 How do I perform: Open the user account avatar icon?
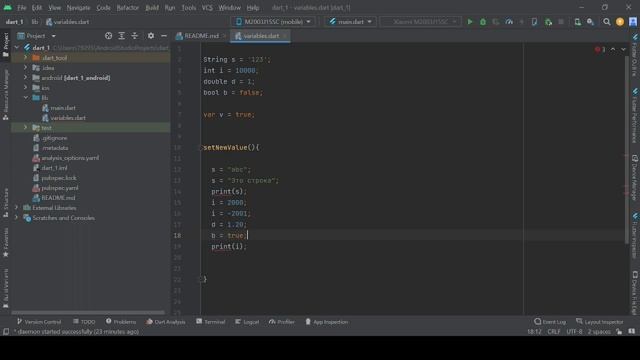pyautogui.click(x=633, y=22)
